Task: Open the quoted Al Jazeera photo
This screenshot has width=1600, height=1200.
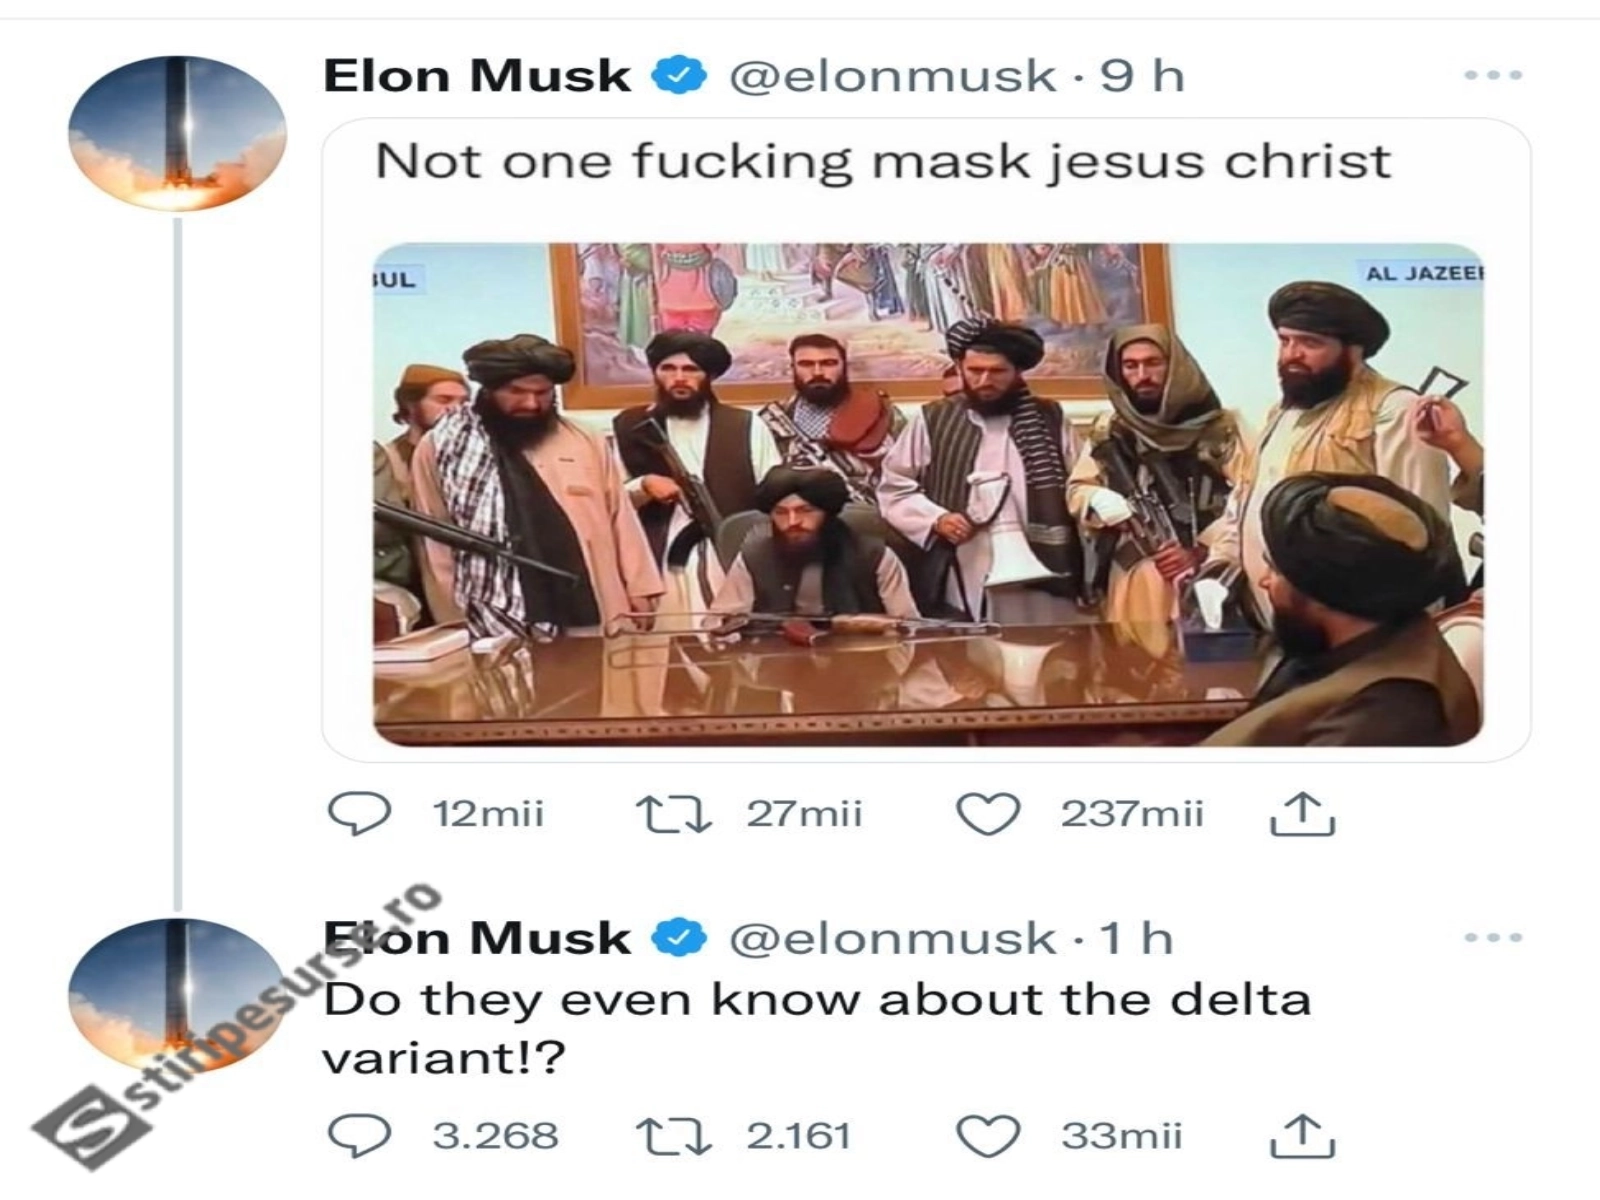Action: click(x=928, y=495)
